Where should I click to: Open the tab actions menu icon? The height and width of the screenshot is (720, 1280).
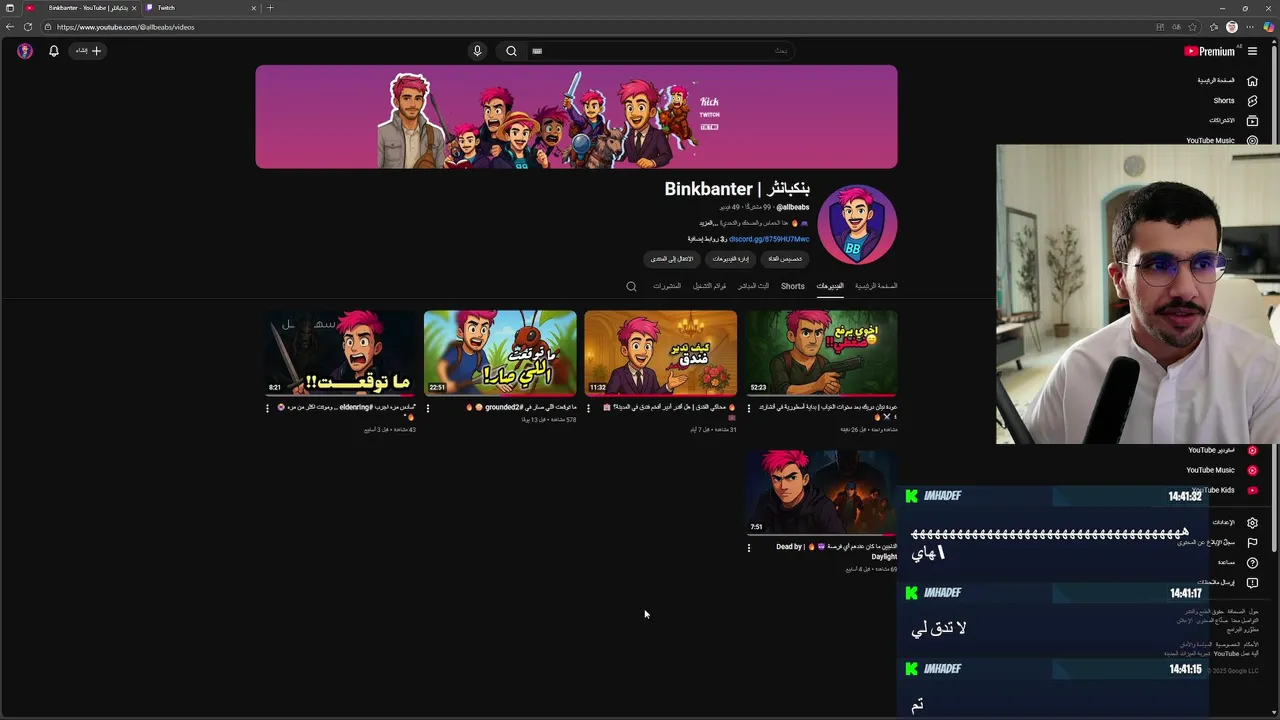pos(10,8)
